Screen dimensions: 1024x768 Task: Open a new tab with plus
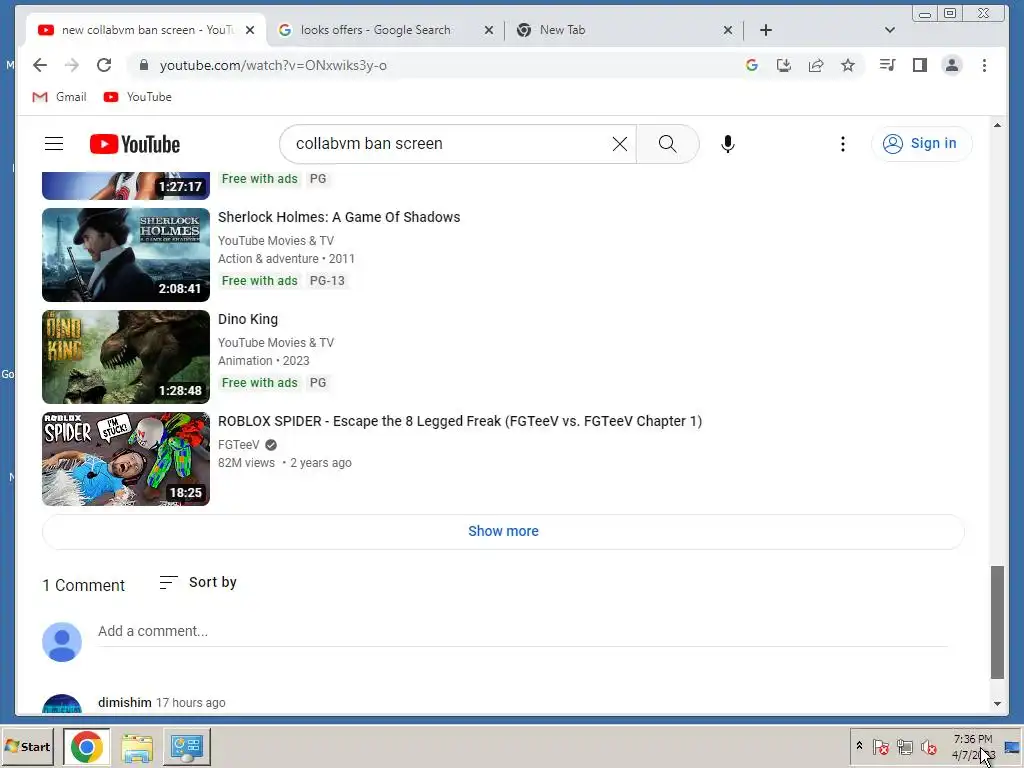pyautogui.click(x=766, y=30)
